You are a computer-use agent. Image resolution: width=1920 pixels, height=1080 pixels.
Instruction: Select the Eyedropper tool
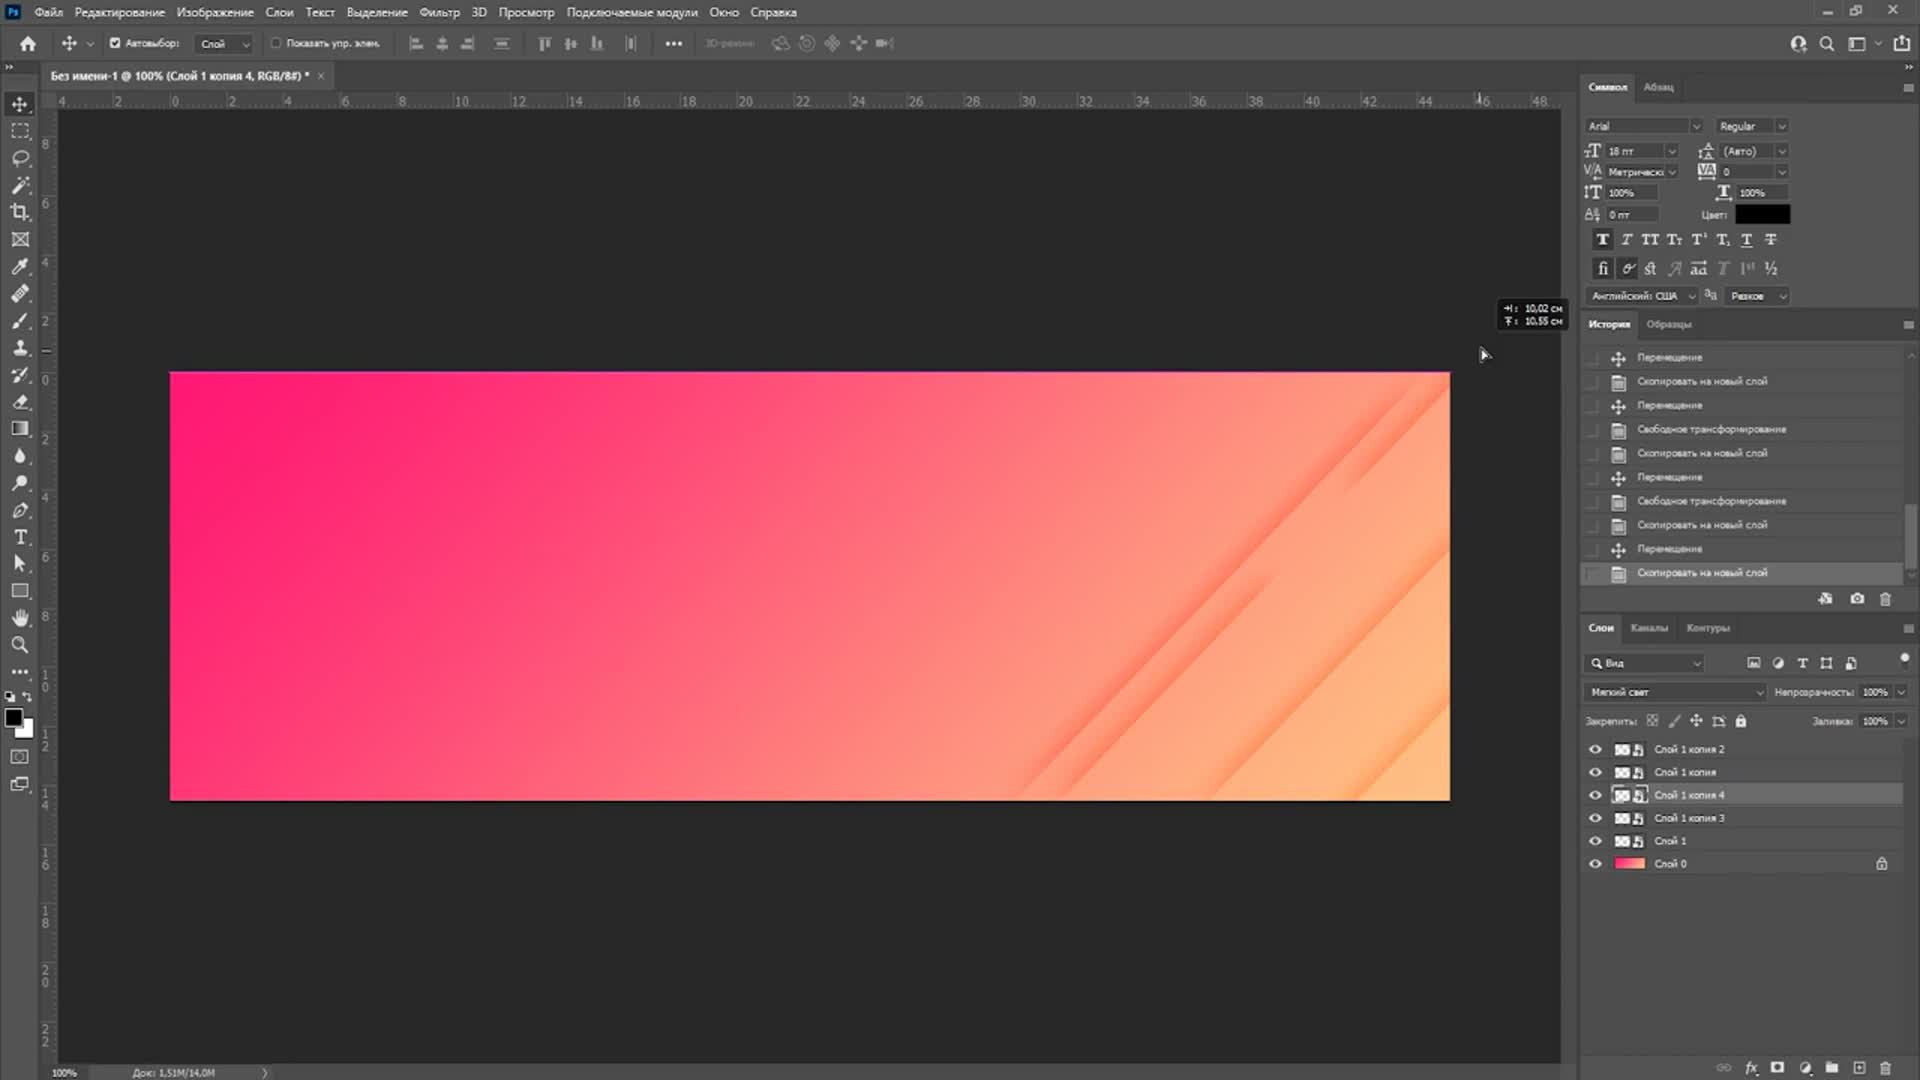(x=20, y=266)
